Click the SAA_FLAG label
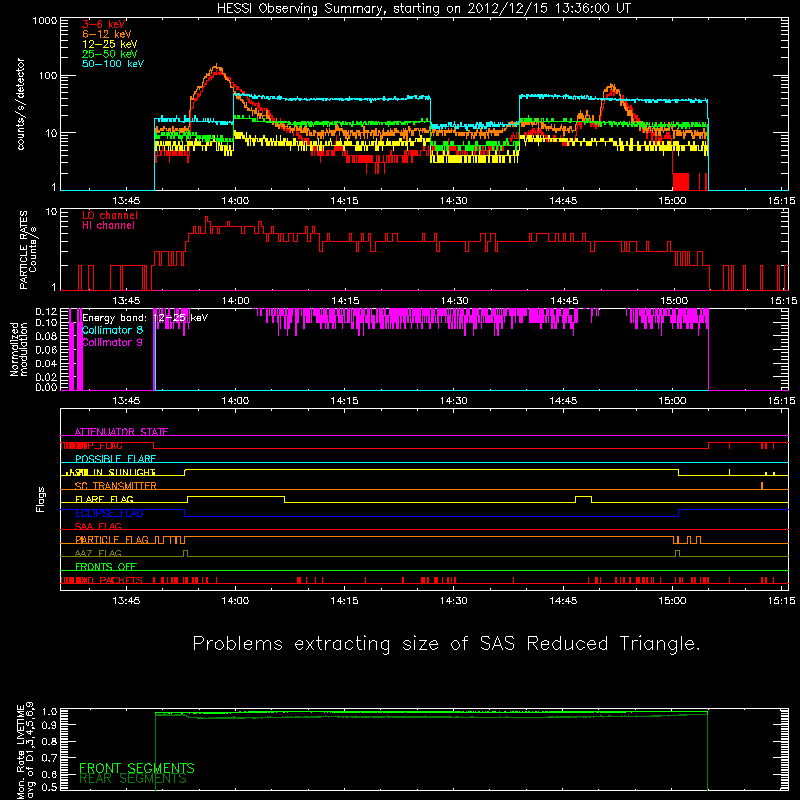 98,526
